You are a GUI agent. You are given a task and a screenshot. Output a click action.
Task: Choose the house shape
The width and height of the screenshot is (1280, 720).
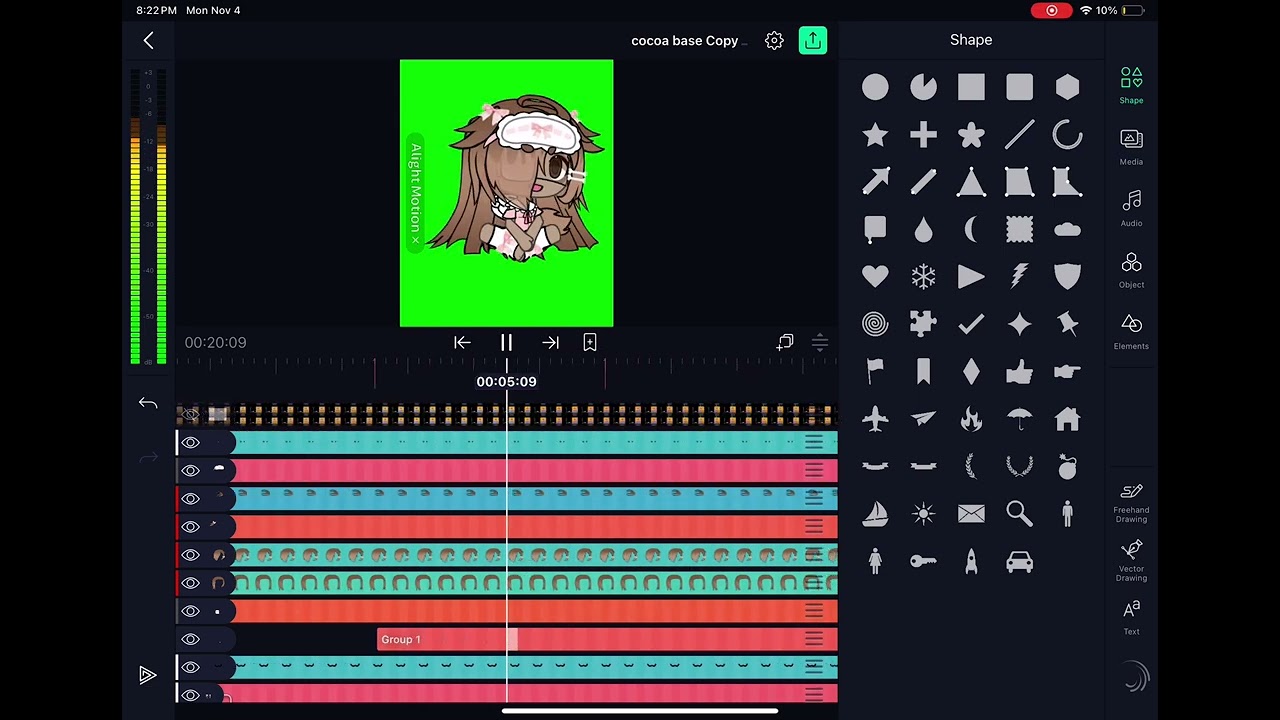(x=1067, y=419)
